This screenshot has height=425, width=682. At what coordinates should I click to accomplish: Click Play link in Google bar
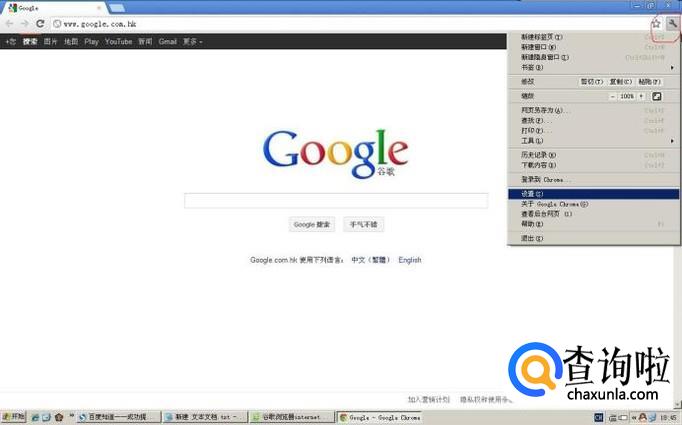point(91,42)
